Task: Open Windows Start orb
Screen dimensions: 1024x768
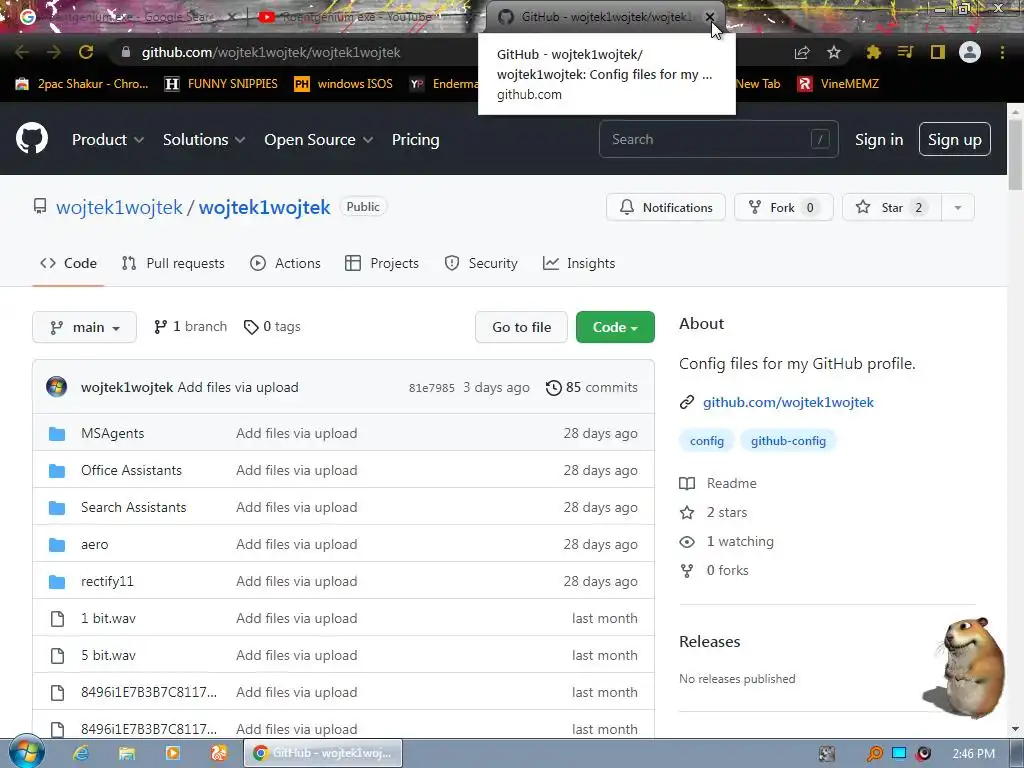Action: (27, 751)
